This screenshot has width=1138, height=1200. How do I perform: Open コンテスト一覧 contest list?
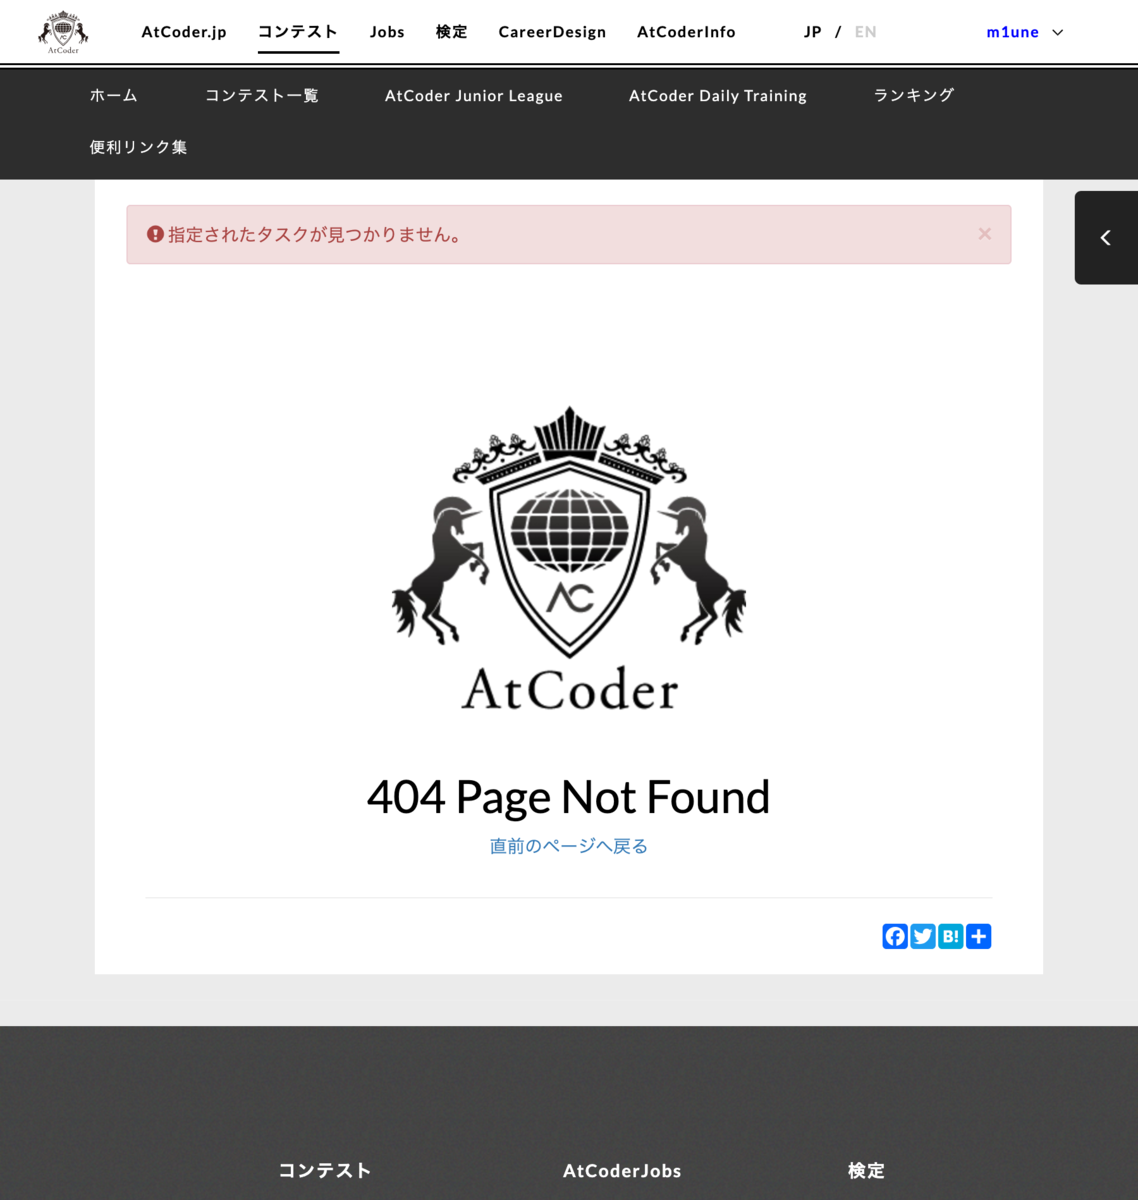(x=262, y=95)
